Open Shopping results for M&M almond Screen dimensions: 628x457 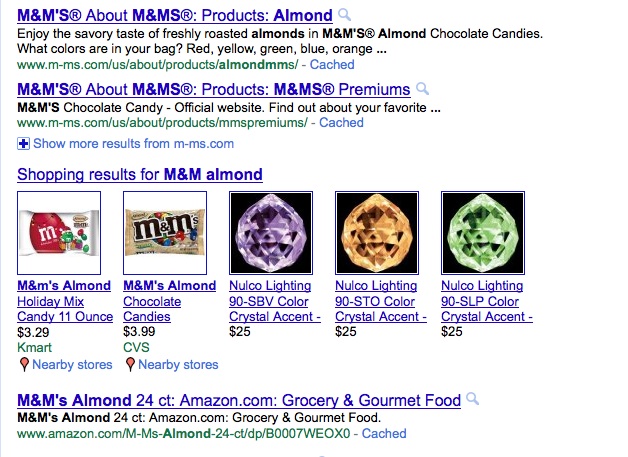140,175
